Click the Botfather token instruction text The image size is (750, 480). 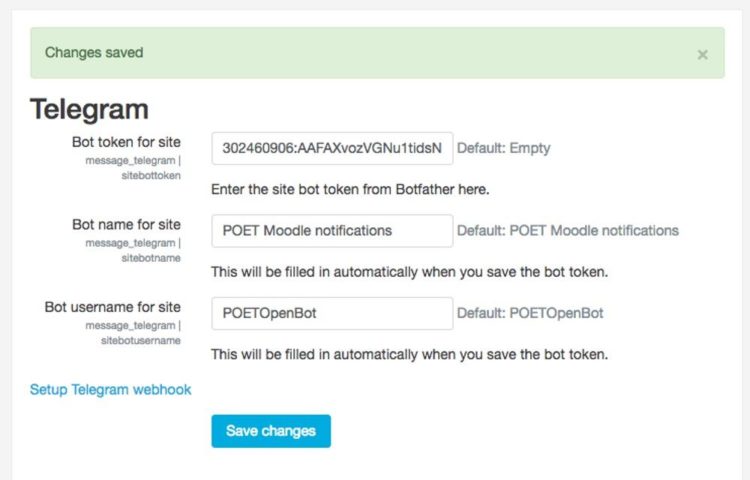click(x=350, y=189)
